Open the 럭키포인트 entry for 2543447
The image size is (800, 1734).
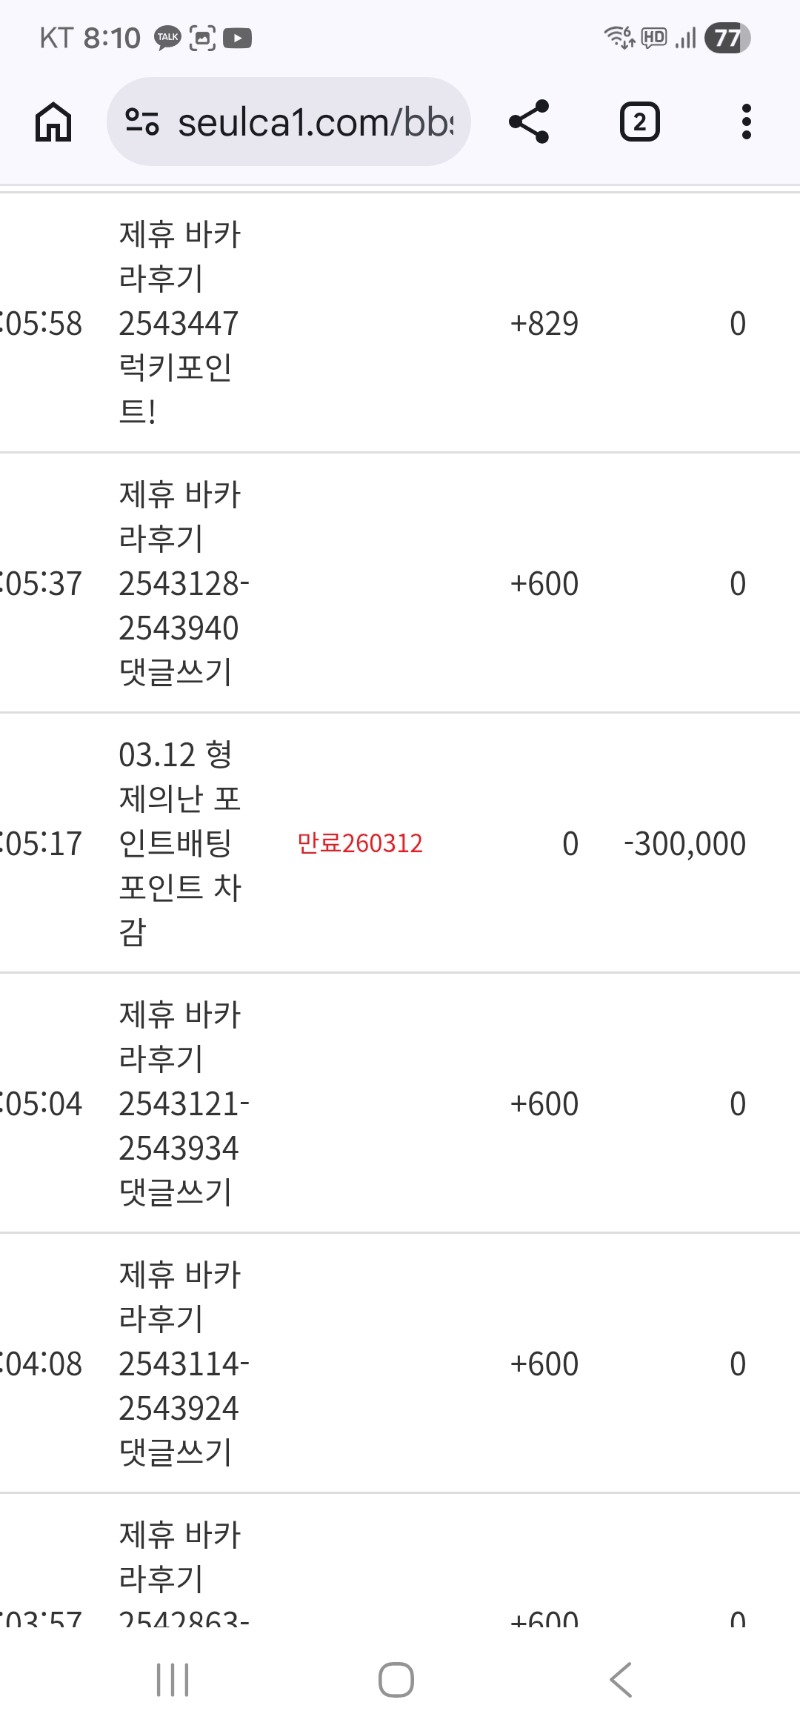click(179, 323)
